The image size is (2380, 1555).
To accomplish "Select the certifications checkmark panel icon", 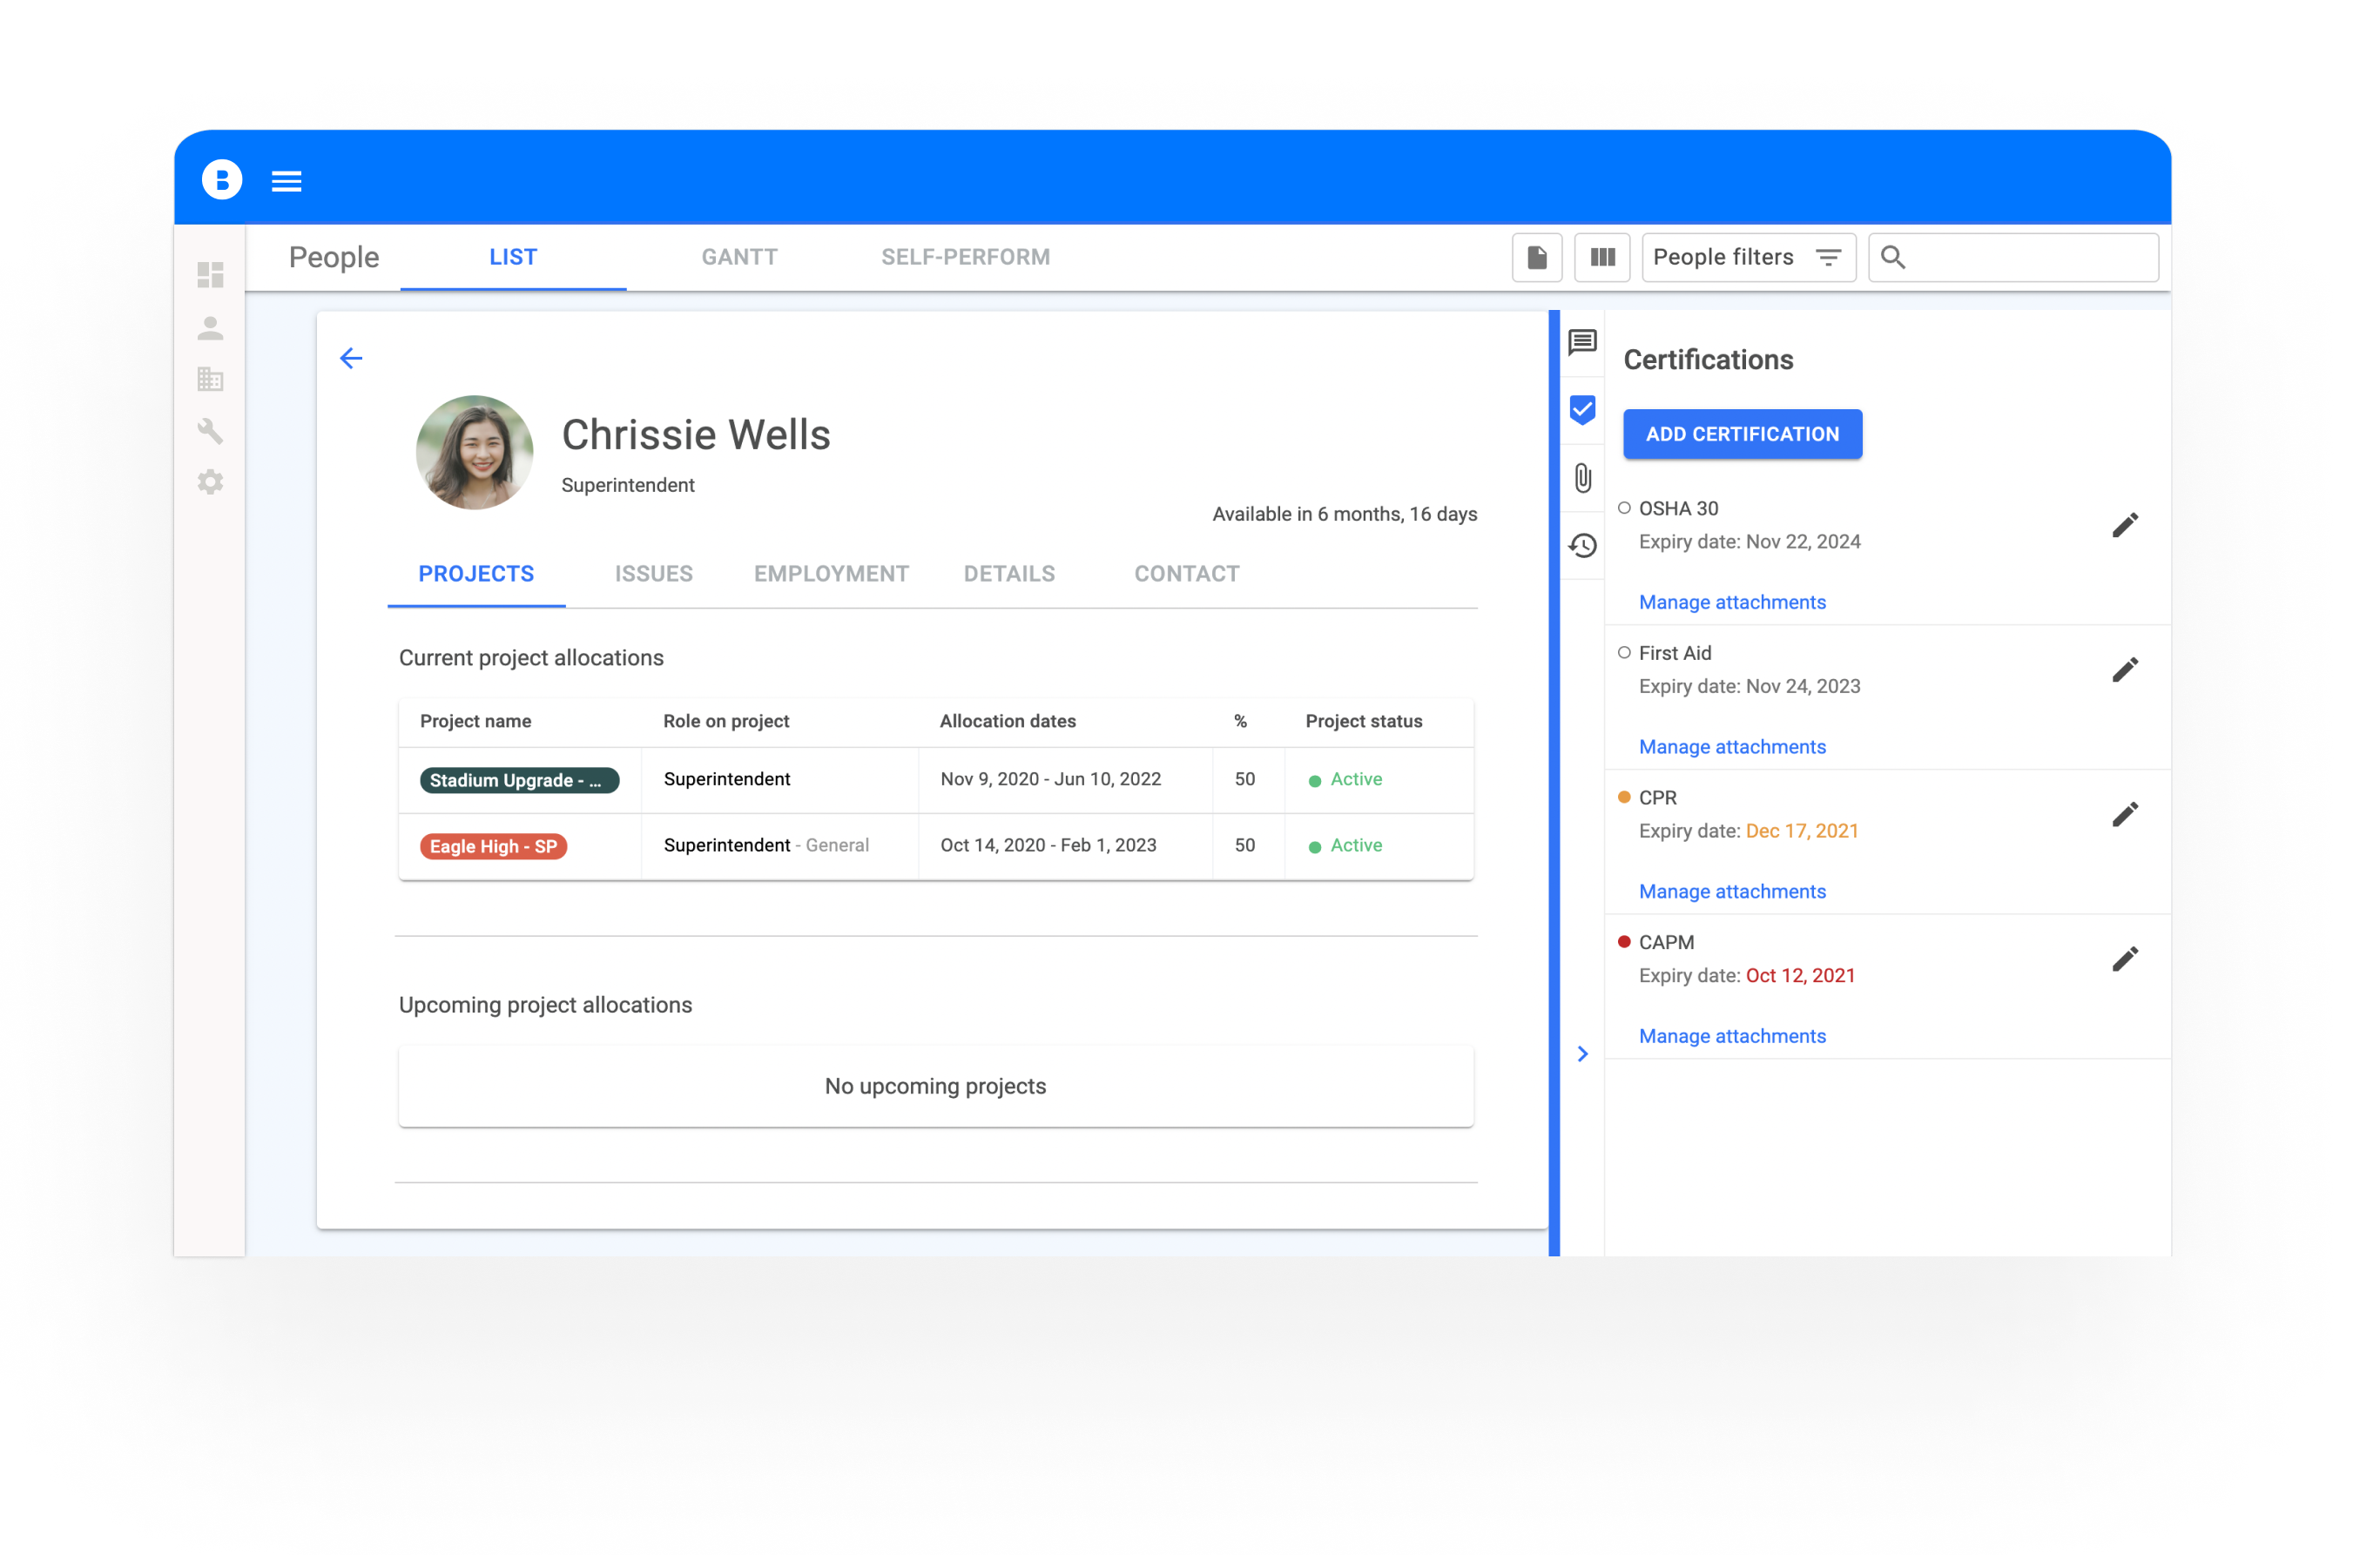I will coord(1582,410).
